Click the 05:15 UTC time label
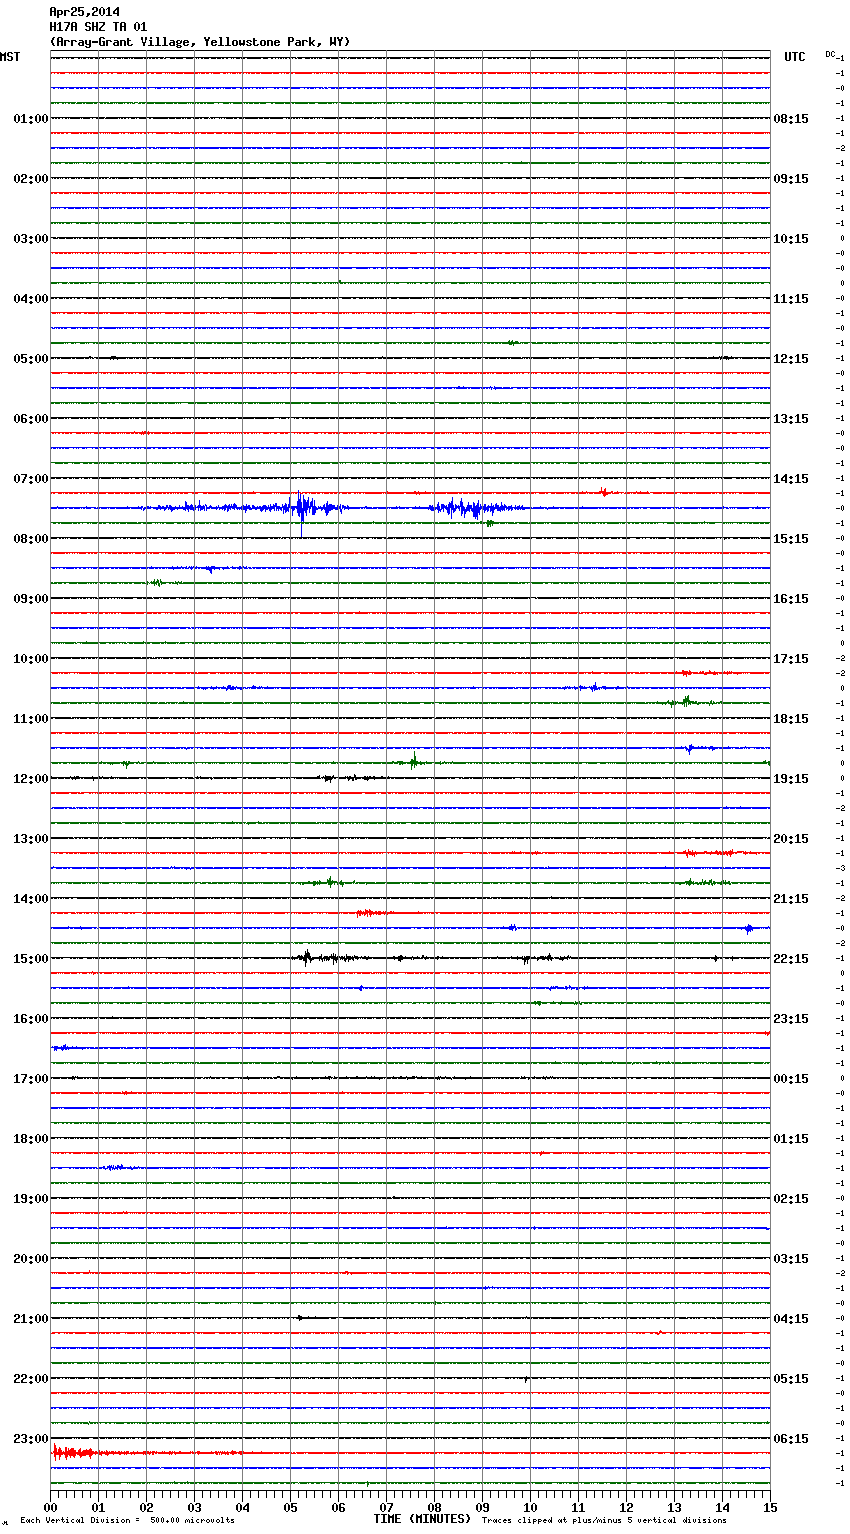 (791, 1379)
